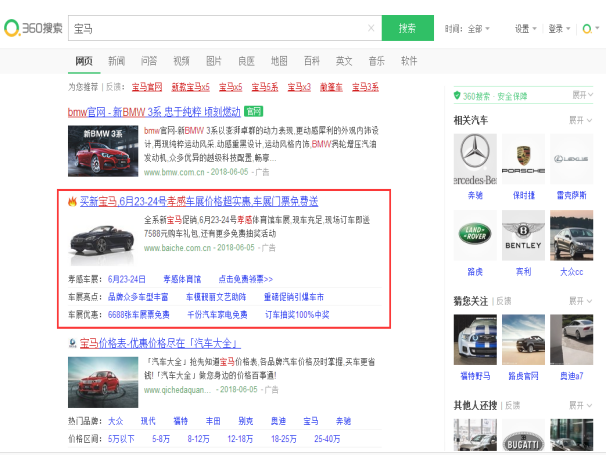Select the 网页 tab
Viewport: 606px width, 455px height.
[84, 61]
